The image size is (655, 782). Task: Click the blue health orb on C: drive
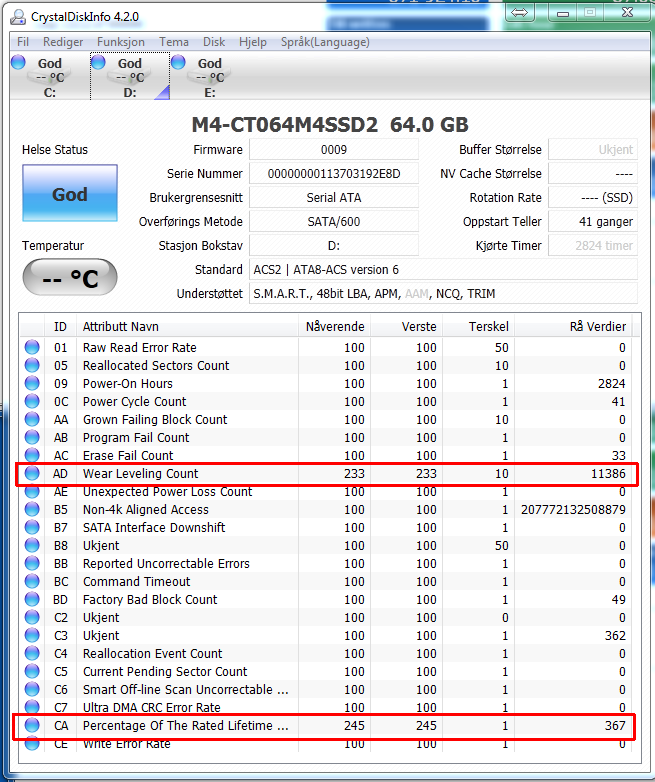(18, 62)
